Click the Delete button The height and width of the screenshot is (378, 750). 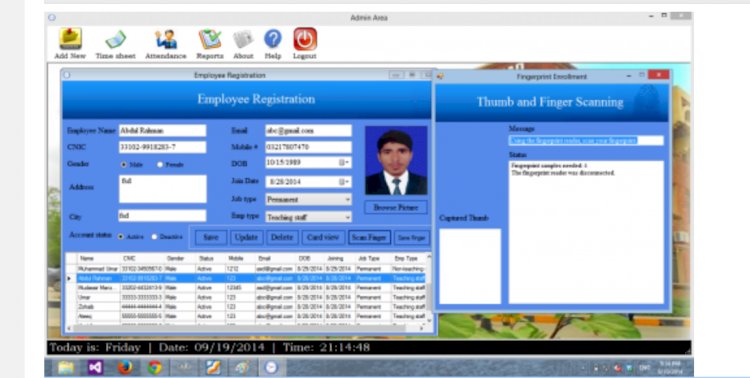click(x=282, y=237)
